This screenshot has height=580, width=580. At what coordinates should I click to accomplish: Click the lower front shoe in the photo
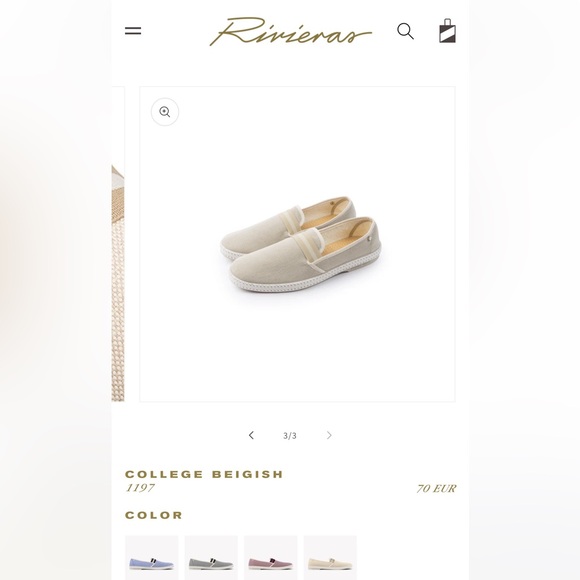pos(306,255)
